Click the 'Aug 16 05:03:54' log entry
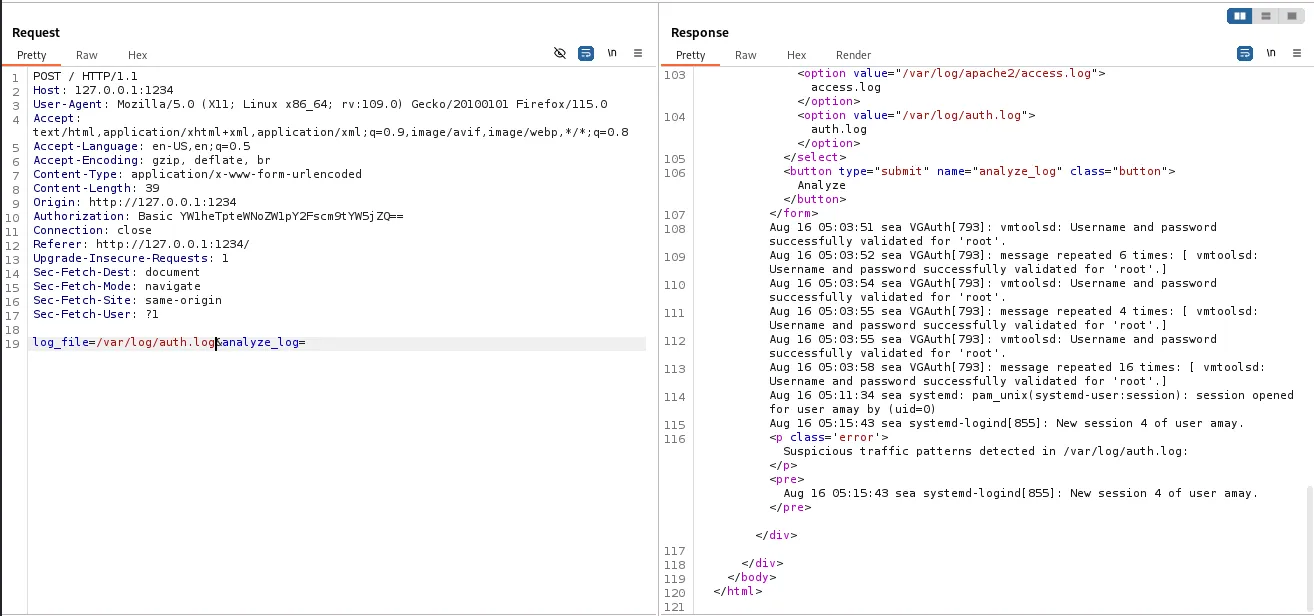Viewport: 1314px width, 616px height. click(993, 290)
